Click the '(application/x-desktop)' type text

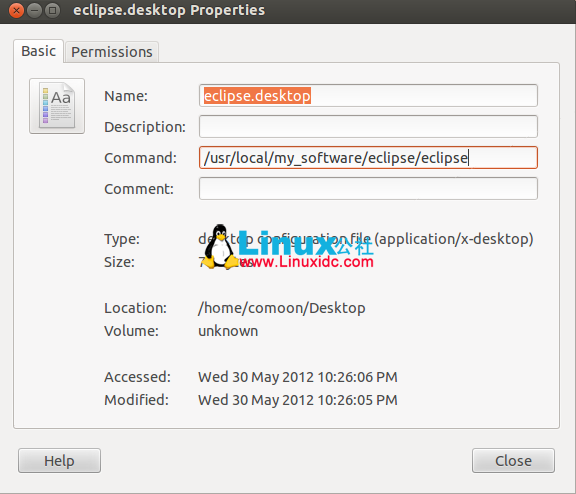click(454, 239)
